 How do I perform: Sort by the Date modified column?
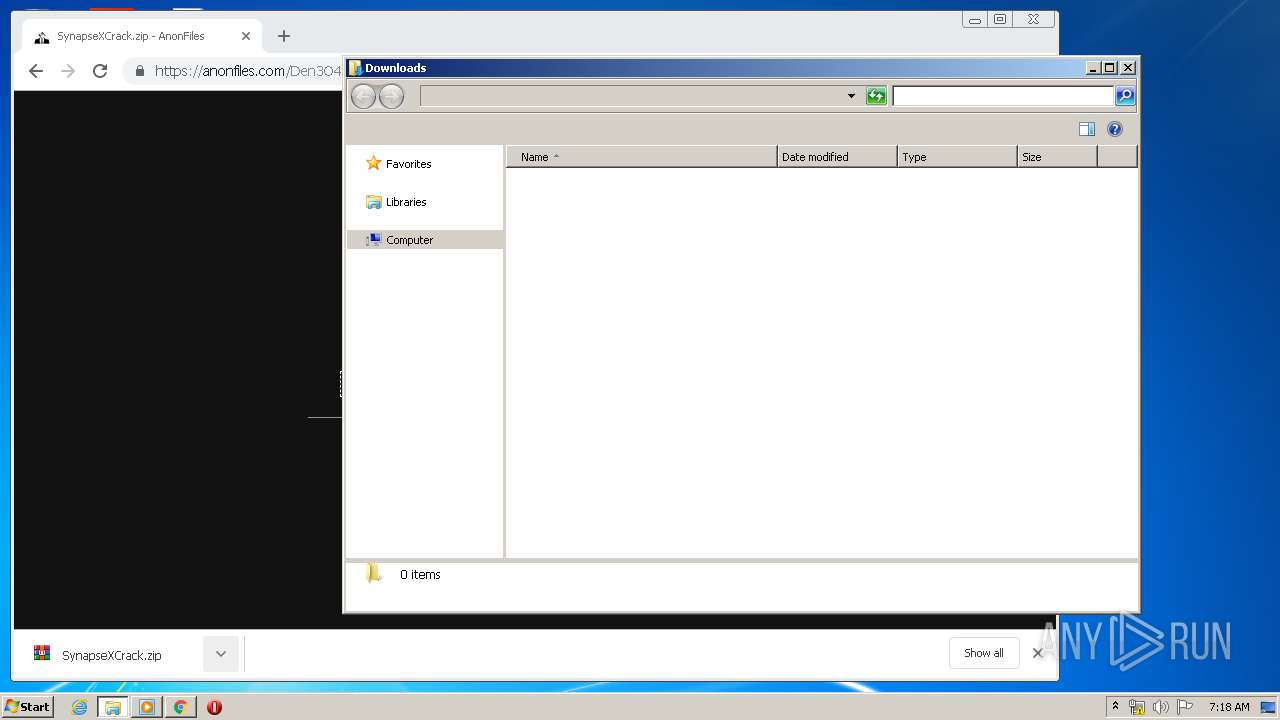click(837, 157)
